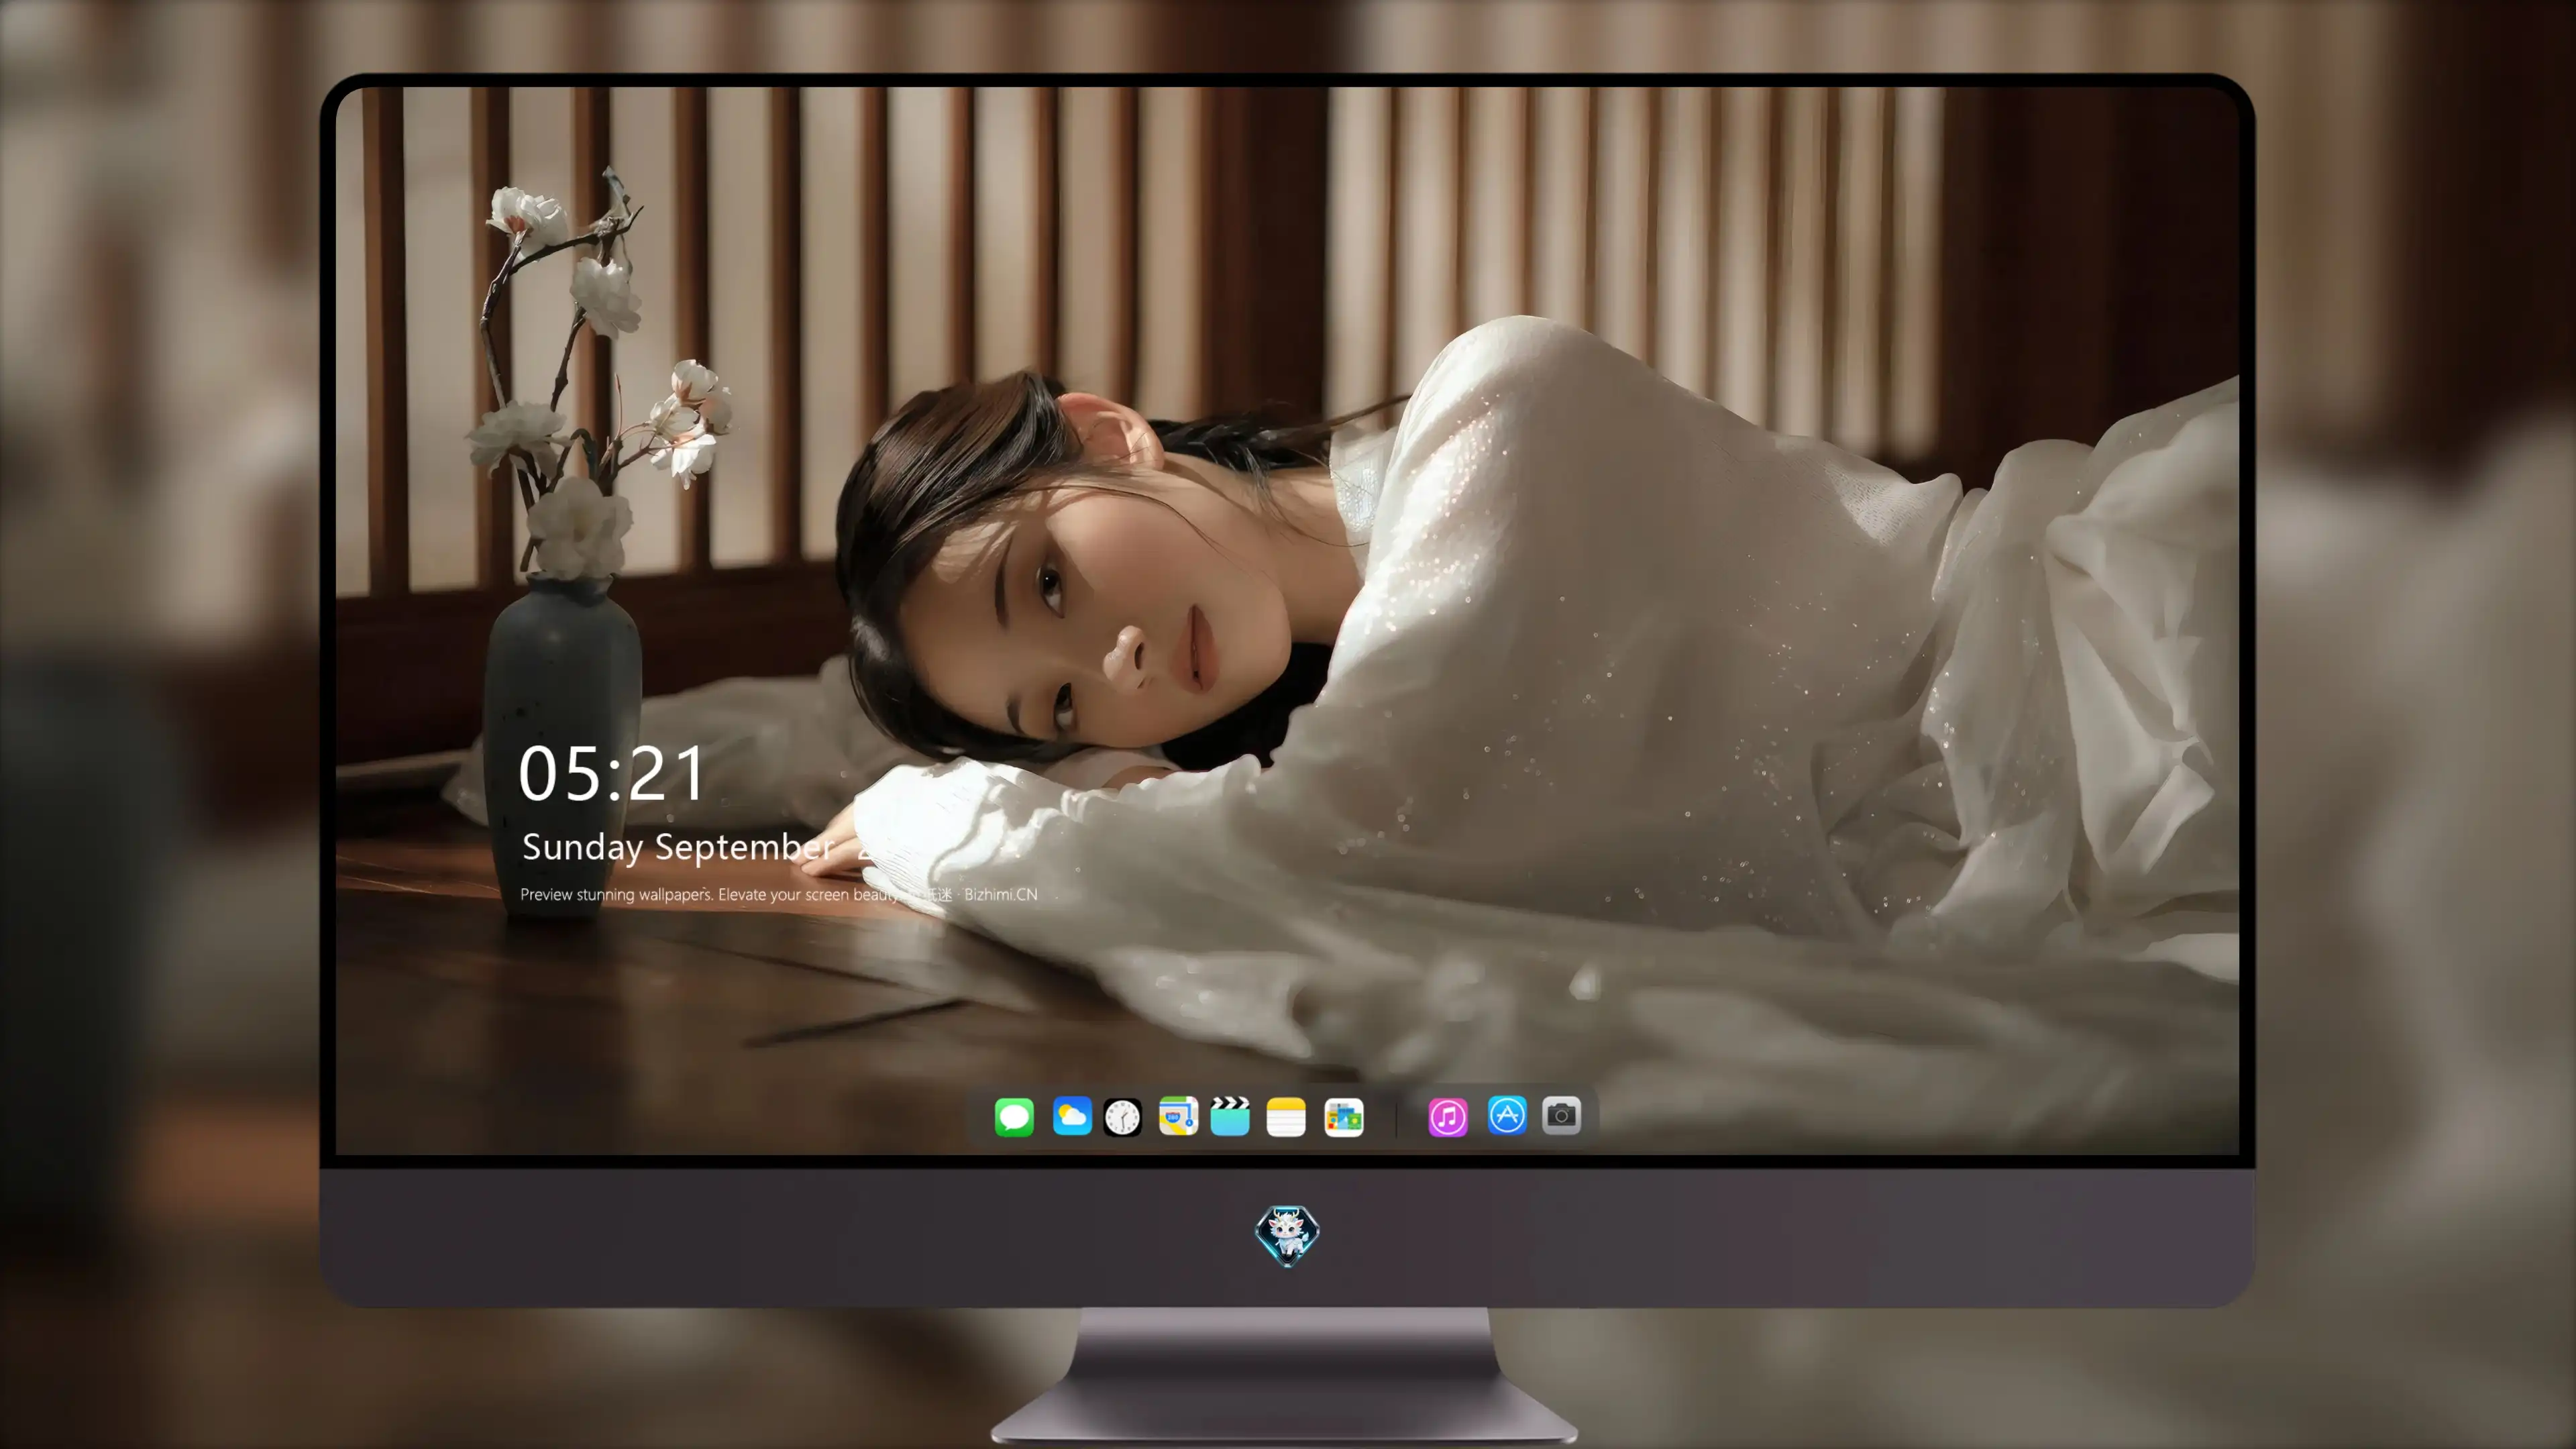Image resolution: width=2576 pixels, height=1449 pixels.
Task: Open the App Store icon
Action: (1507, 1115)
